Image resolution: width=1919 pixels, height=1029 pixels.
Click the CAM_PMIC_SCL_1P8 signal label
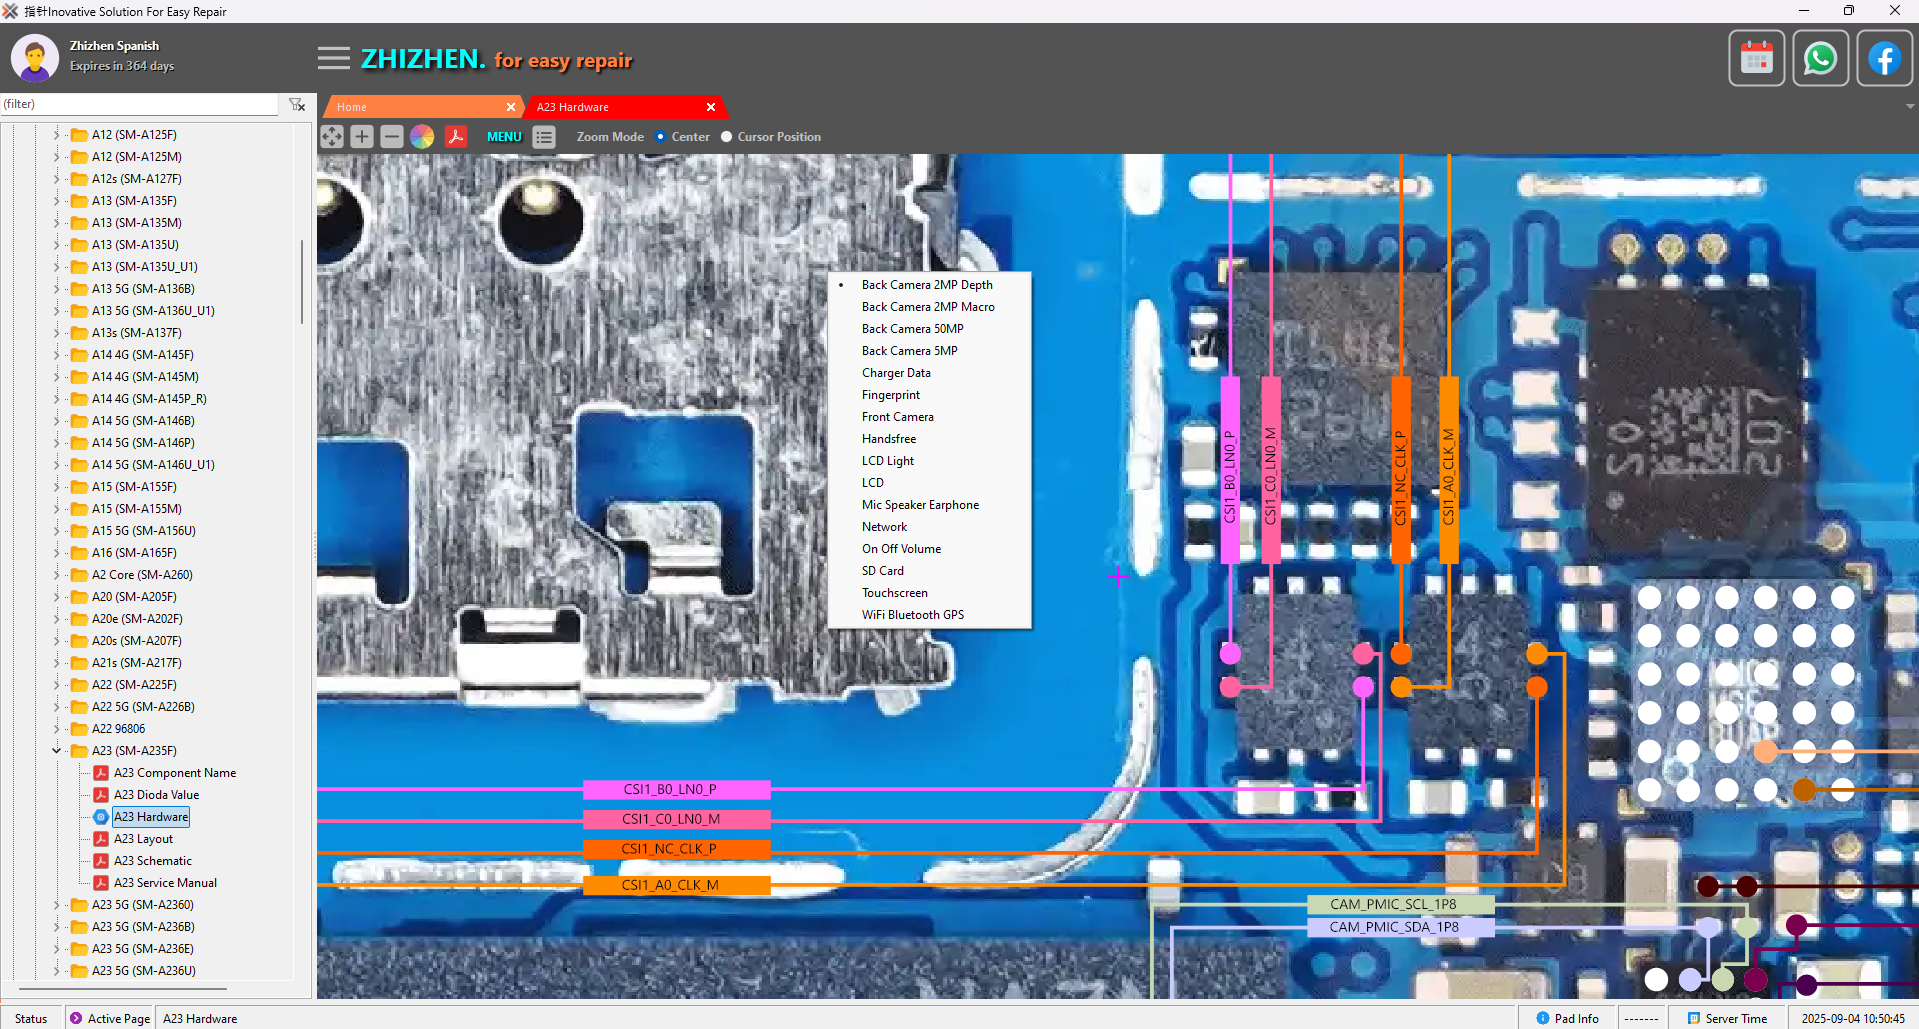click(1401, 904)
